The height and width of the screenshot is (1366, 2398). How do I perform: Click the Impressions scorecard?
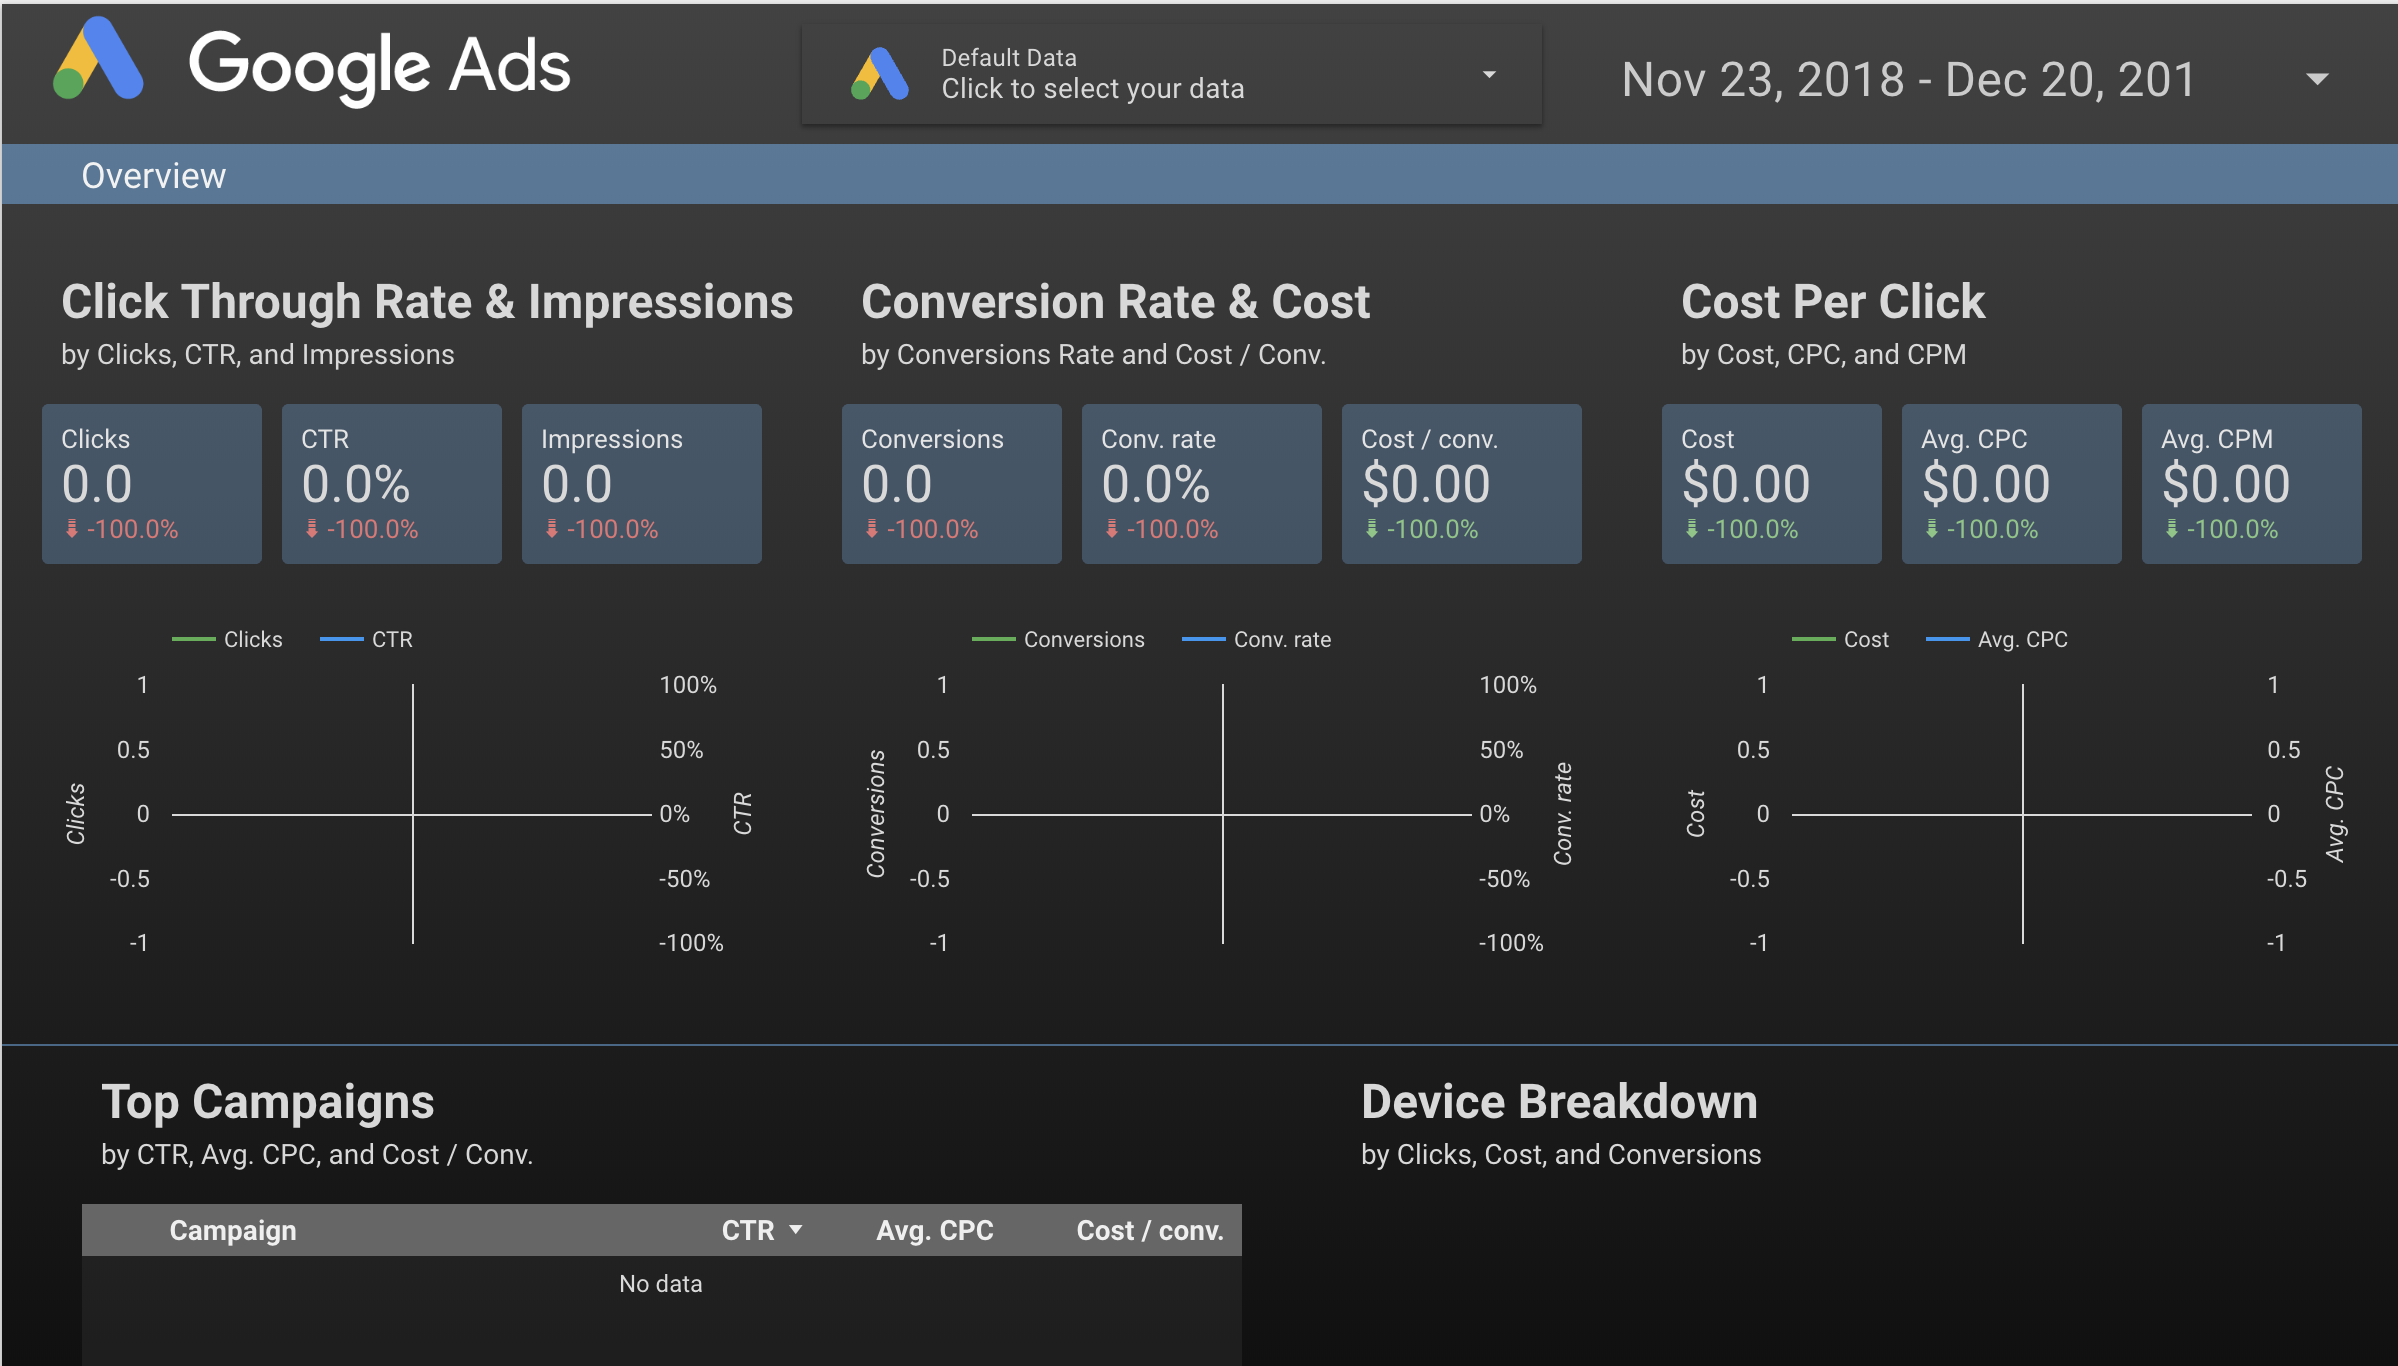(642, 484)
